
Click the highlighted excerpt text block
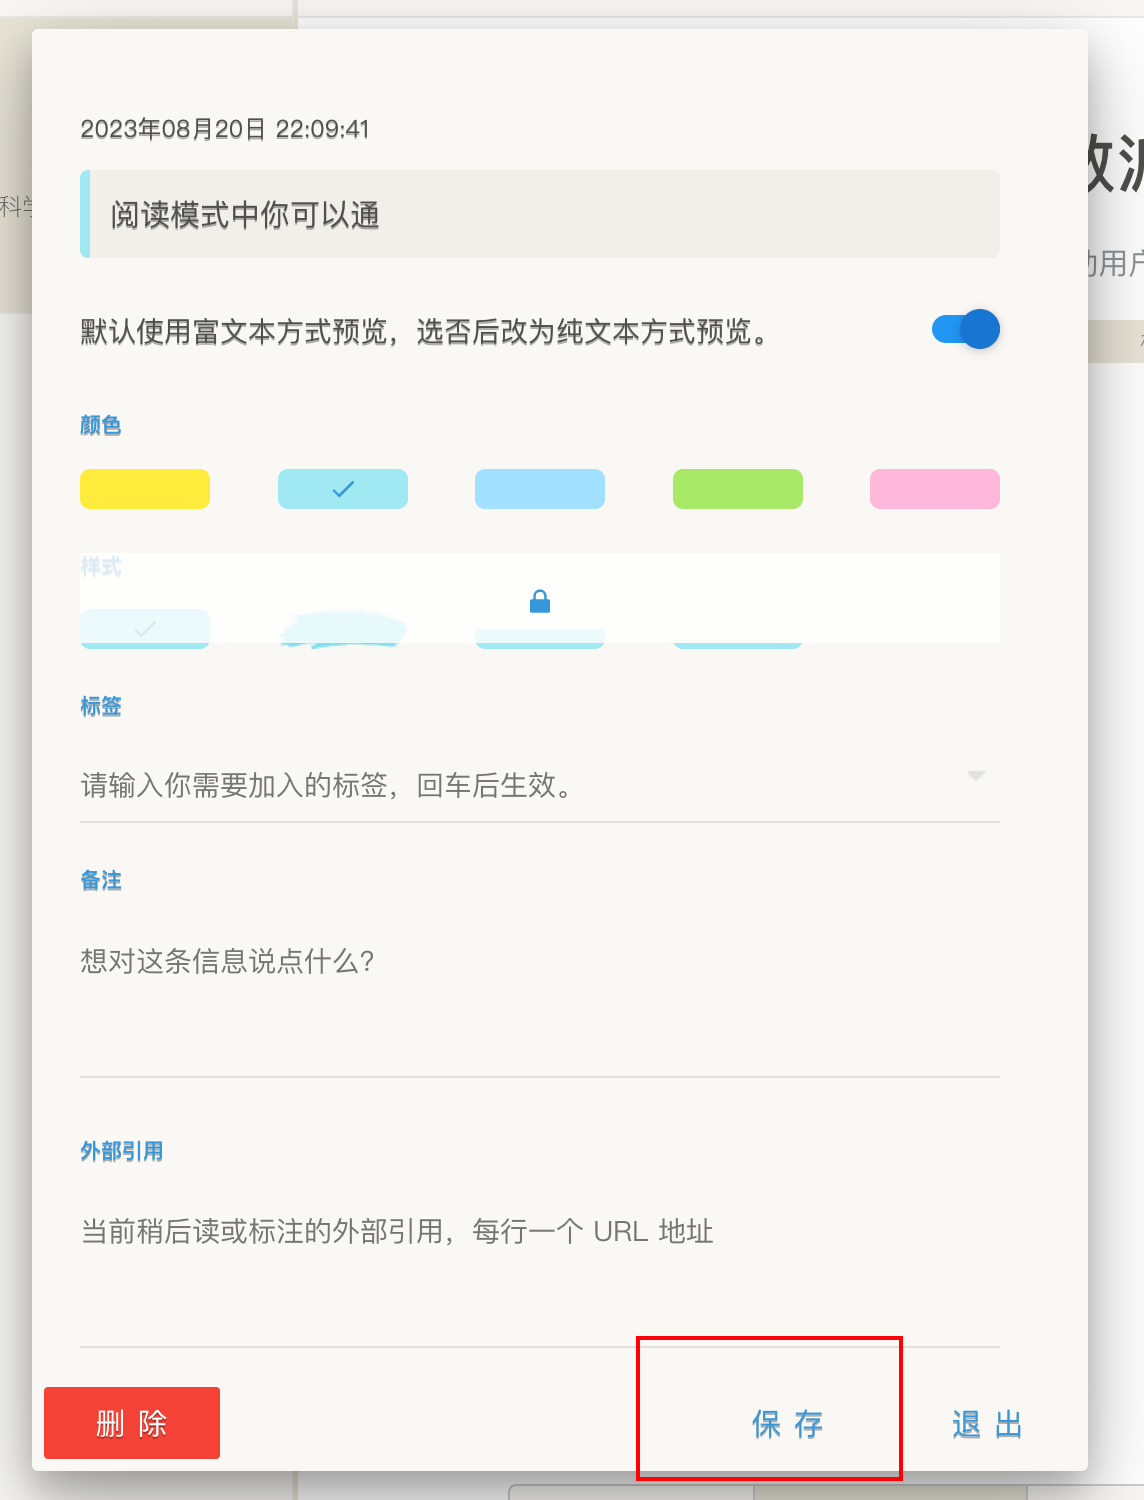(540, 214)
